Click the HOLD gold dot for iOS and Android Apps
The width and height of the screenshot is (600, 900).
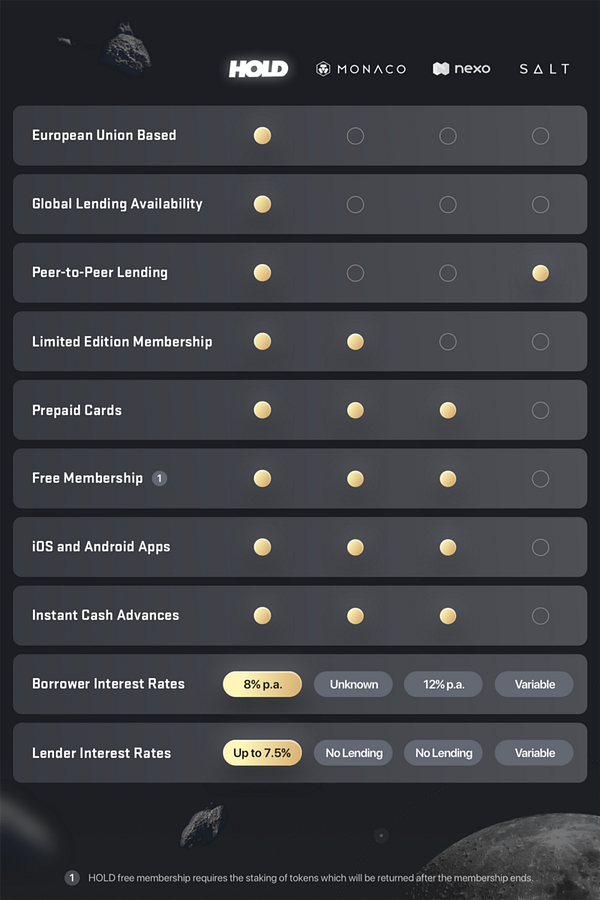click(262, 547)
